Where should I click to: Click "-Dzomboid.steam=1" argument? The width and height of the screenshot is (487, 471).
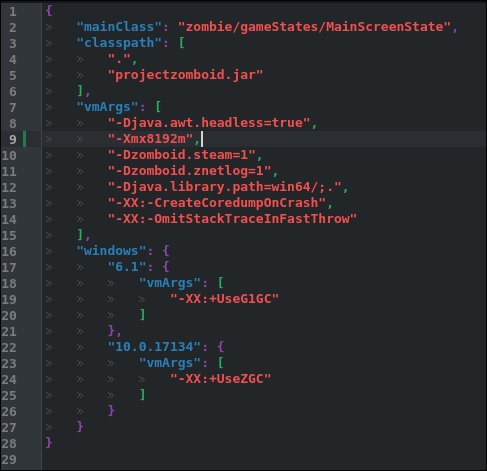182,155
